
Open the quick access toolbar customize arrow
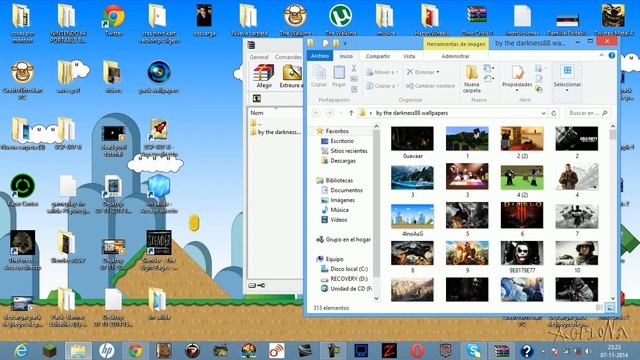[x=345, y=43]
